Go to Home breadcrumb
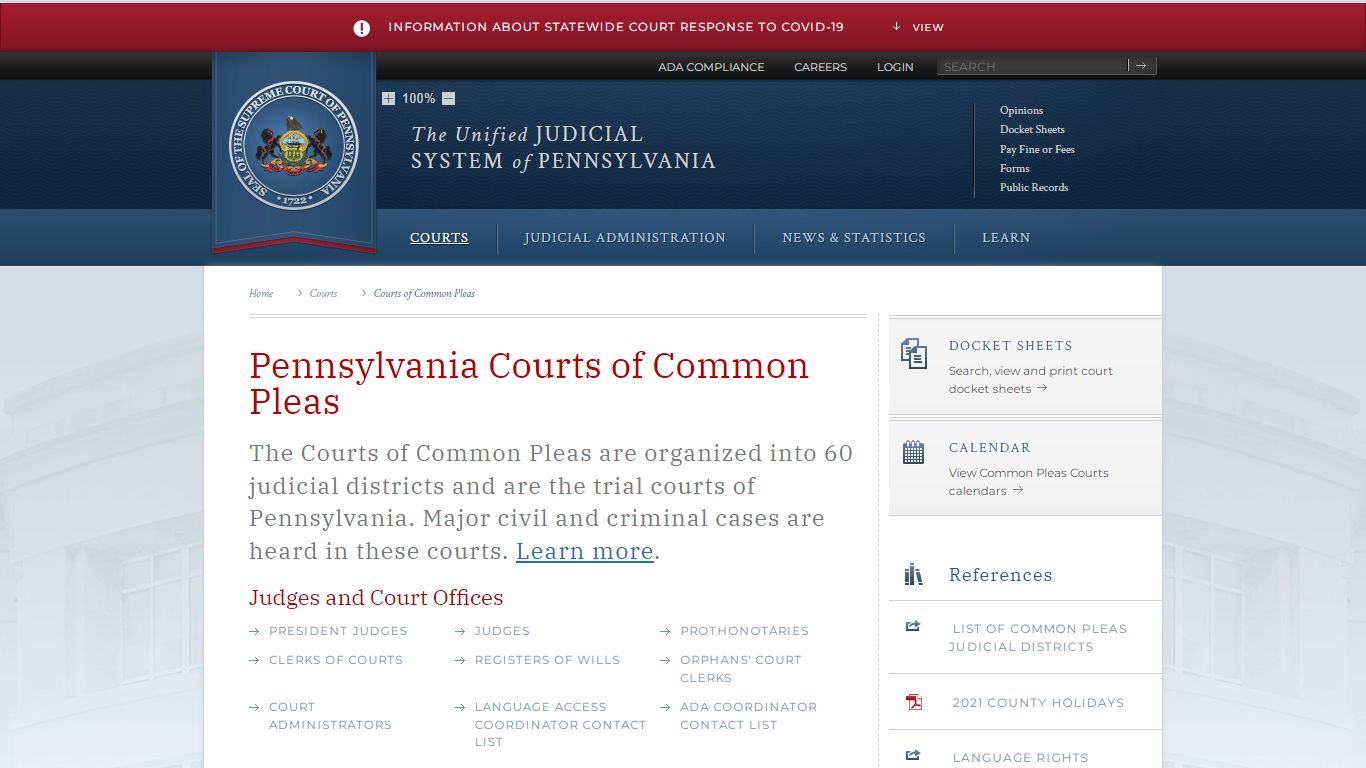This screenshot has width=1366, height=768. tap(261, 293)
